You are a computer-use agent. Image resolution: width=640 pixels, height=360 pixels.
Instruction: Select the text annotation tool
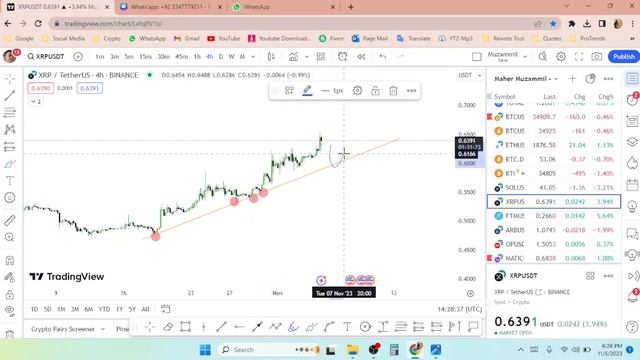[x=10, y=180]
